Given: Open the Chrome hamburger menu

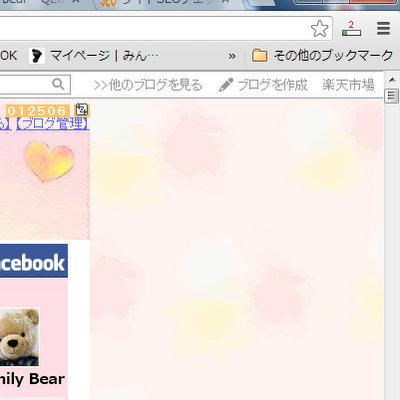Looking at the screenshot, I should pyautogui.click(x=383, y=29).
